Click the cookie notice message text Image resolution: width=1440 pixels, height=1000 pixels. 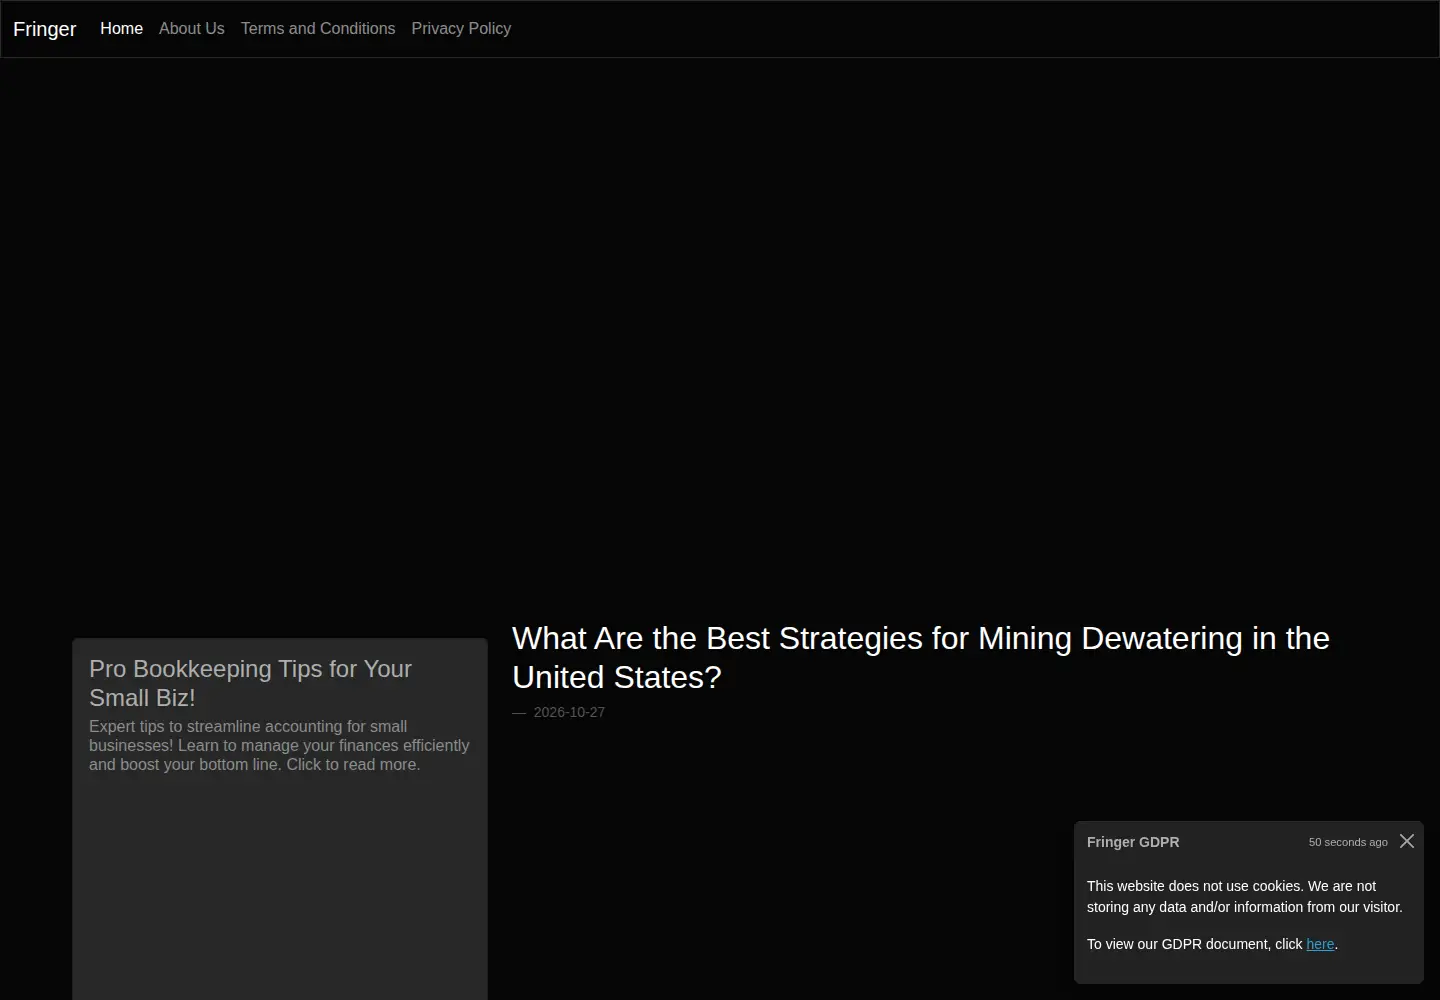click(1245, 897)
